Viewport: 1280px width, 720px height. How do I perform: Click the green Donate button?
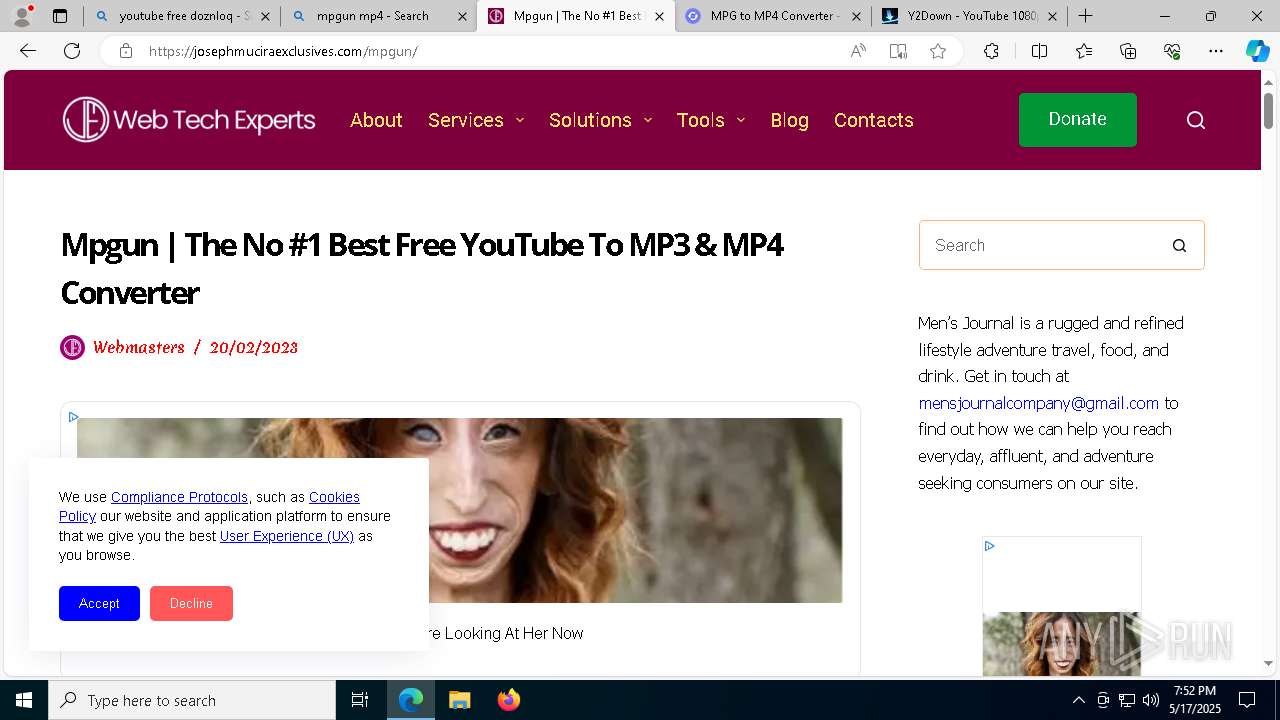coord(1077,119)
